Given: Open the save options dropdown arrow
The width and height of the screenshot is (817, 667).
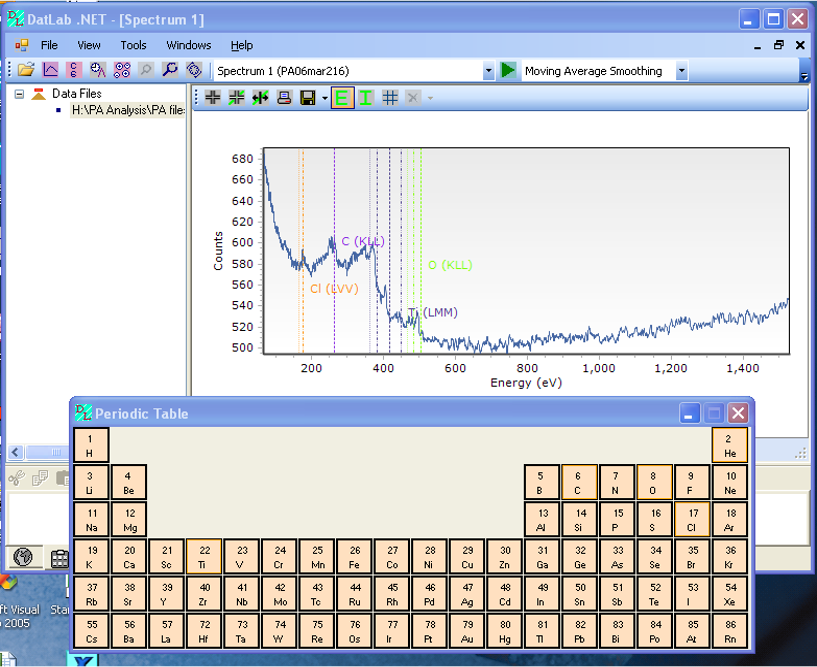Looking at the screenshot, I should point(325,98).
